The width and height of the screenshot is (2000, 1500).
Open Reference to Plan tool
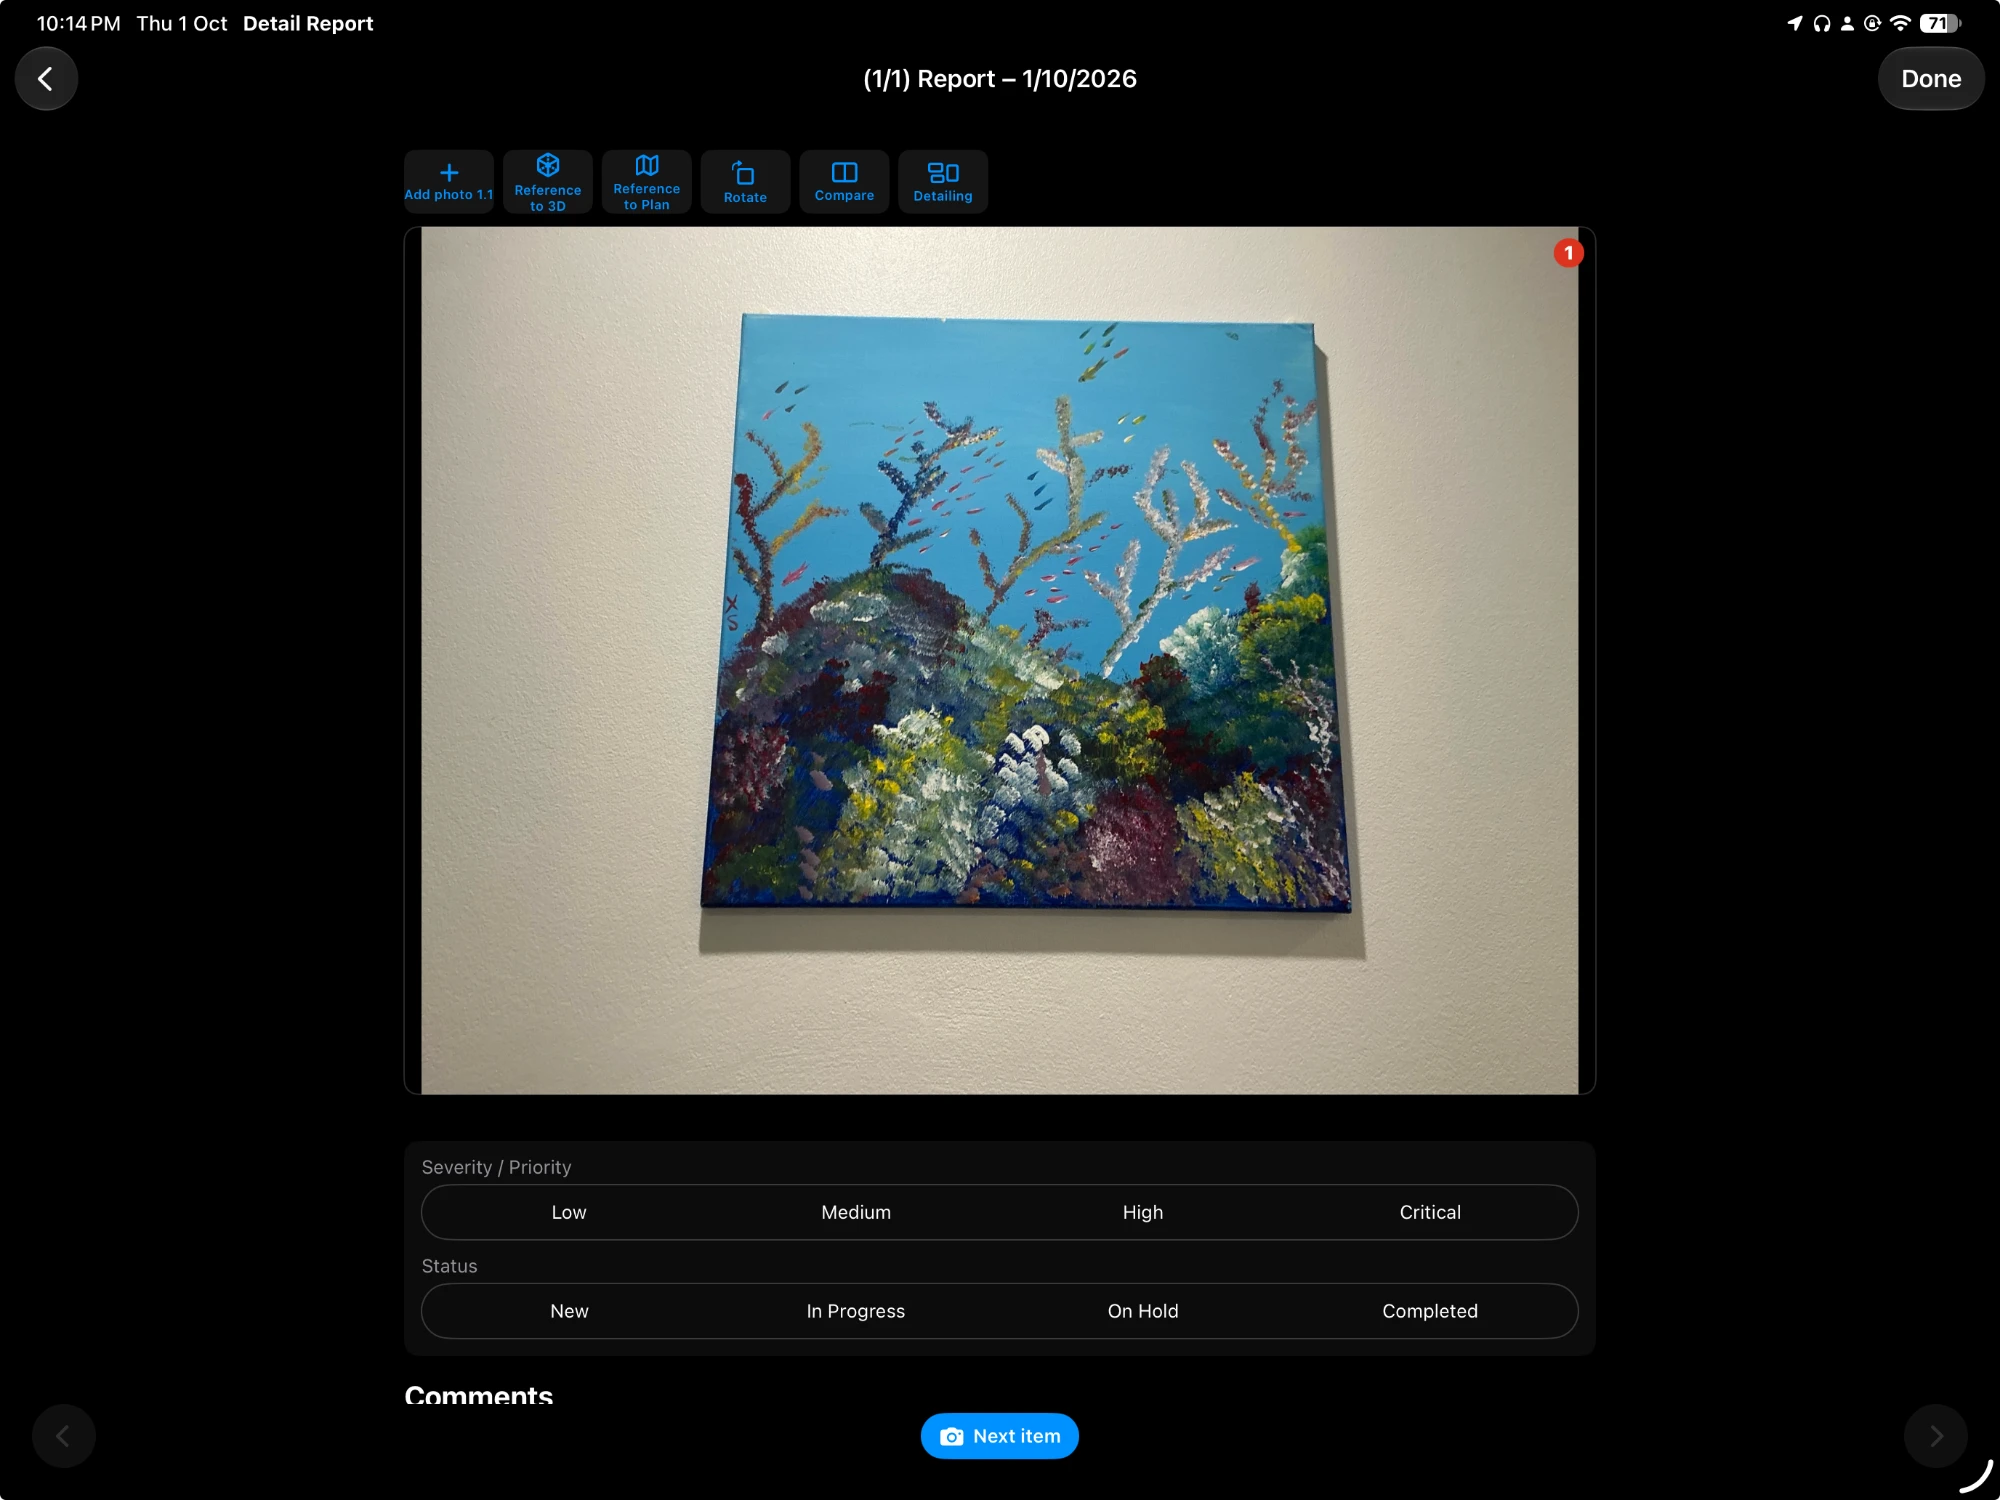tap(647, 181)
